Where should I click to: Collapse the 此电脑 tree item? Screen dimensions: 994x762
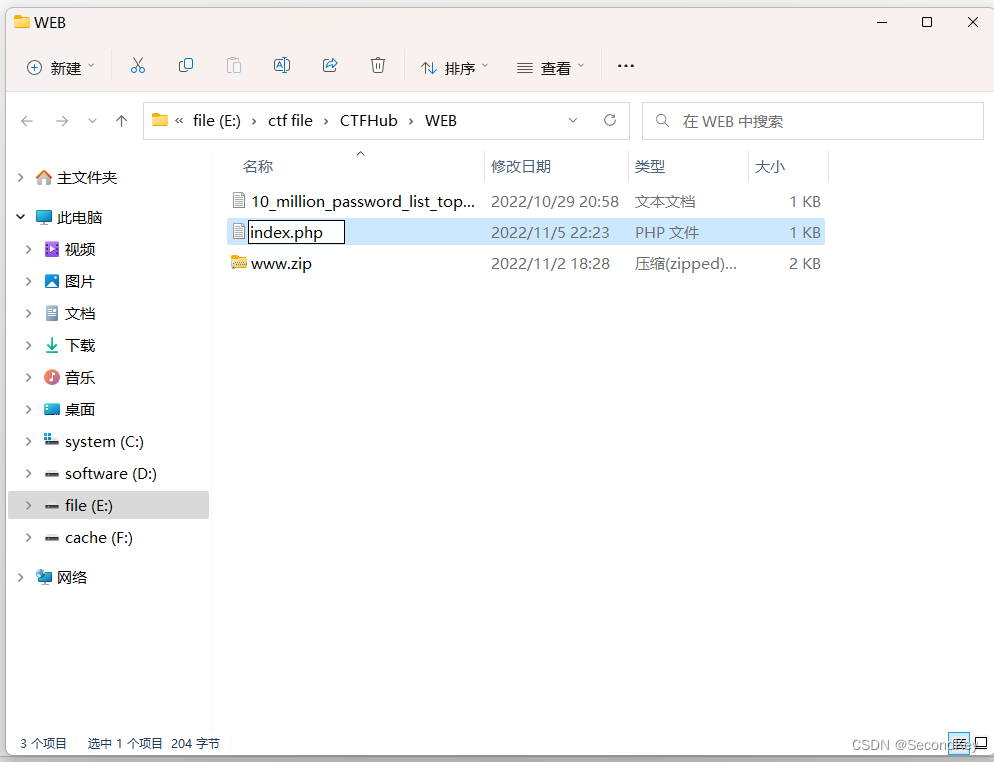click(x=20, y=217)
